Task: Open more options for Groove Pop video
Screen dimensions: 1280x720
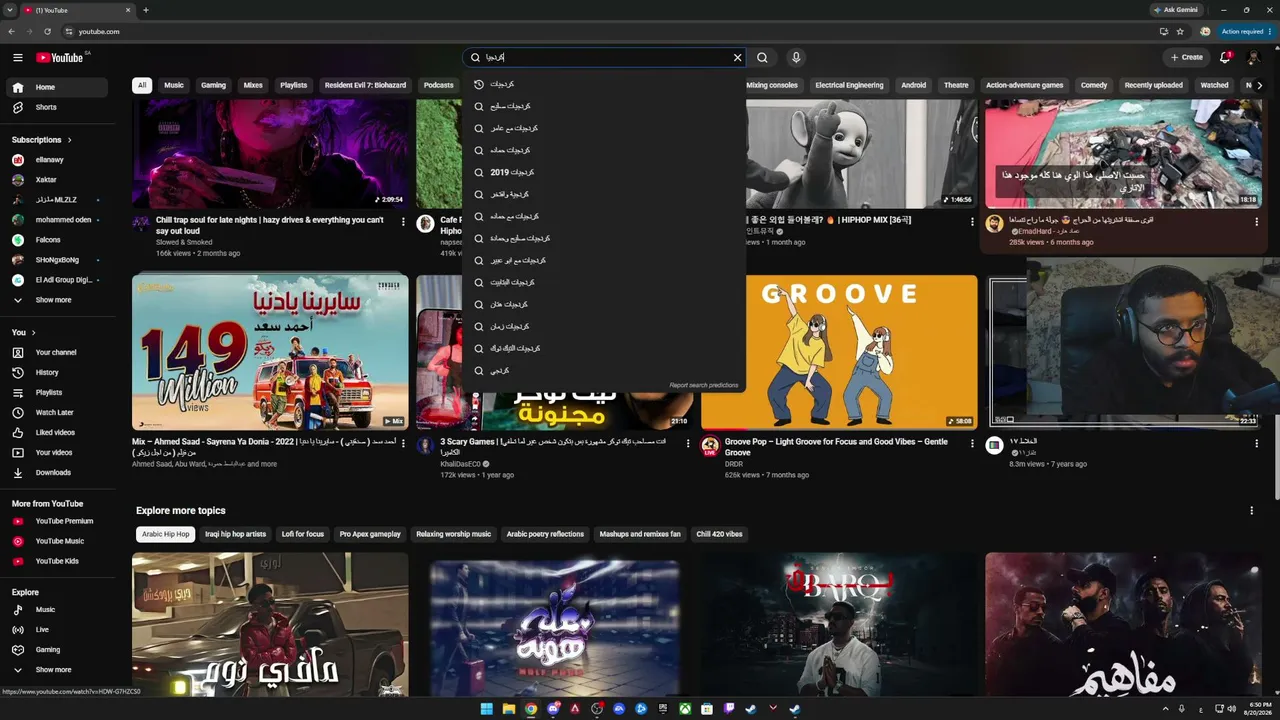Action: [x=972, y=443]
